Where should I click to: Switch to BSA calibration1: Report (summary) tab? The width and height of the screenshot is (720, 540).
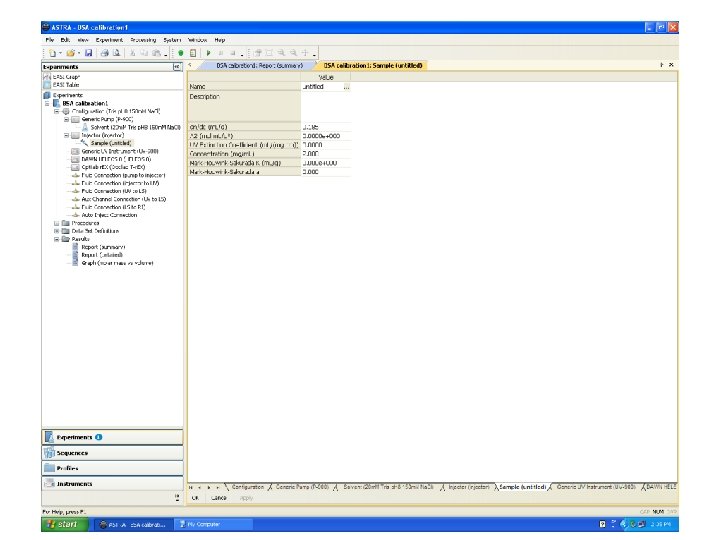coord(259,66)
